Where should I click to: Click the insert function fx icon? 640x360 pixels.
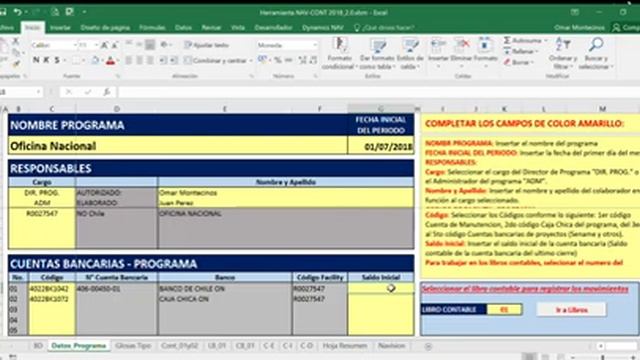pos(107,92)
